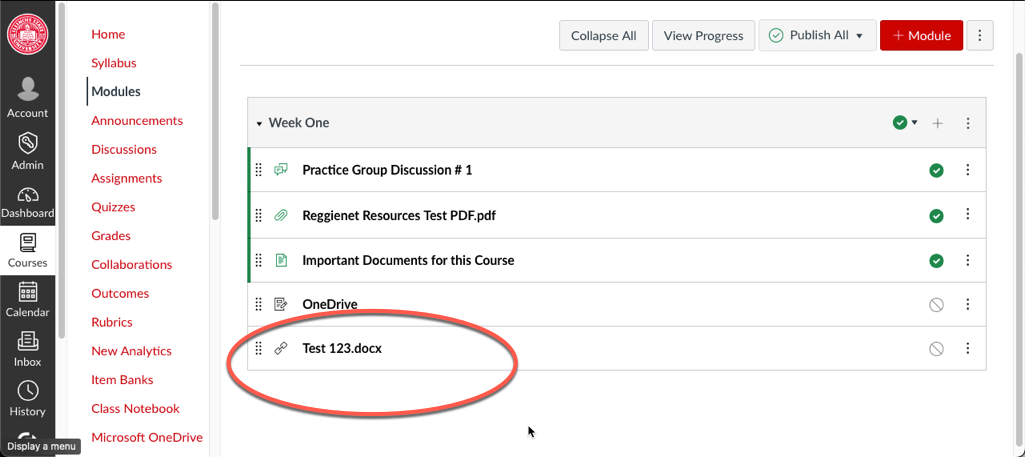Click the Collapse All button
Image resolution: width=1025 pixels, height=457 pixels.
(x=603, y=36)
